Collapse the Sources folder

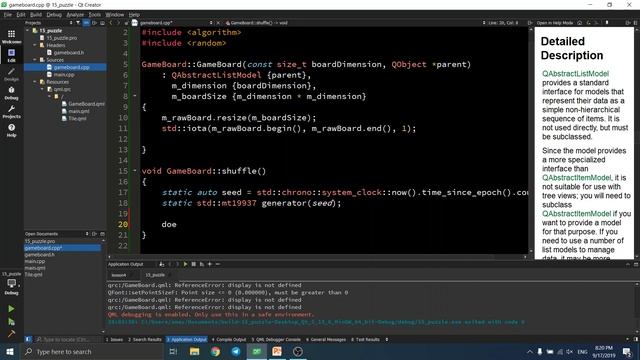click(35, 60)
